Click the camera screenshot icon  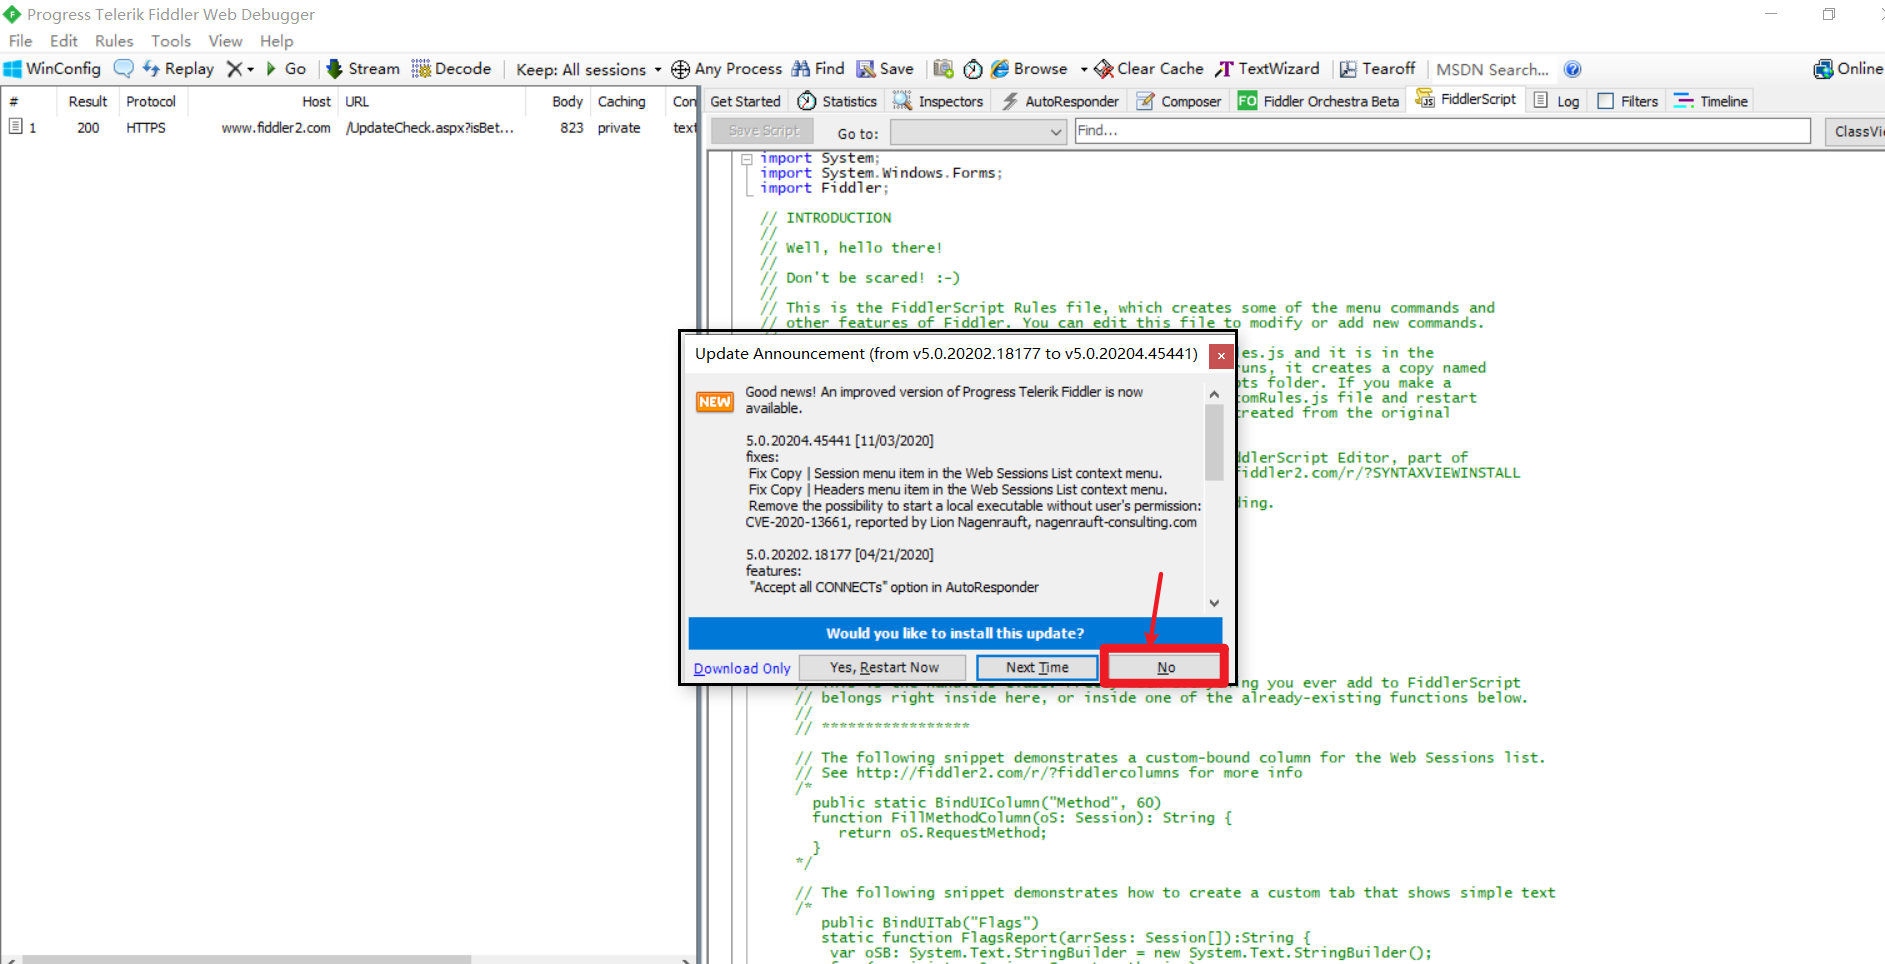[x=943, y=69]
